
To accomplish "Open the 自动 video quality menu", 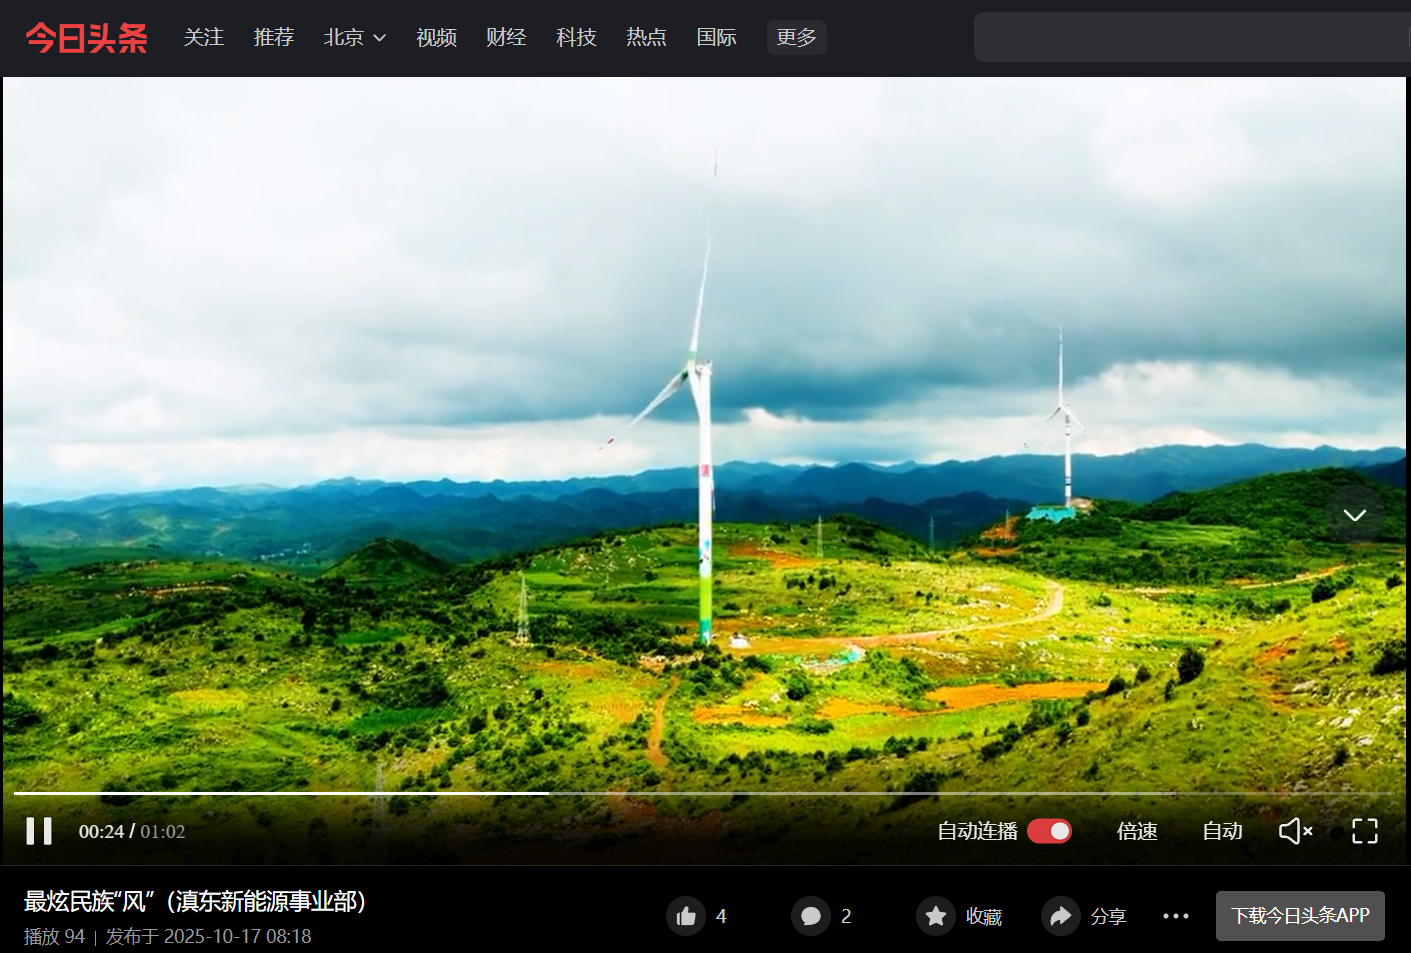I will pyautogui.click(x=1222, y=831).
